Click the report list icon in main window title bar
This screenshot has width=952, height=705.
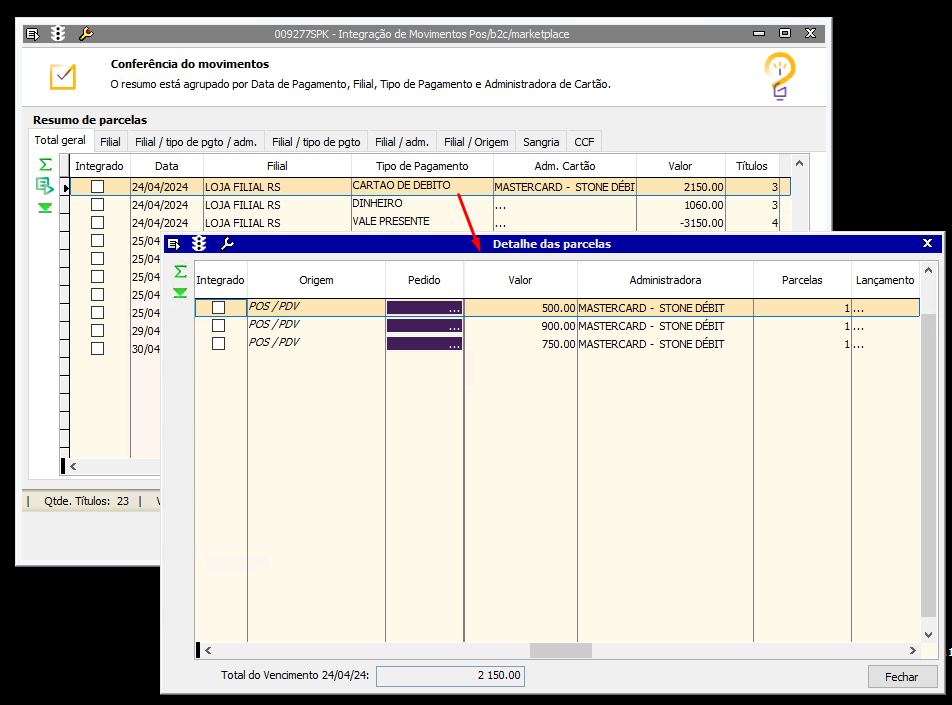coord(33,34)
